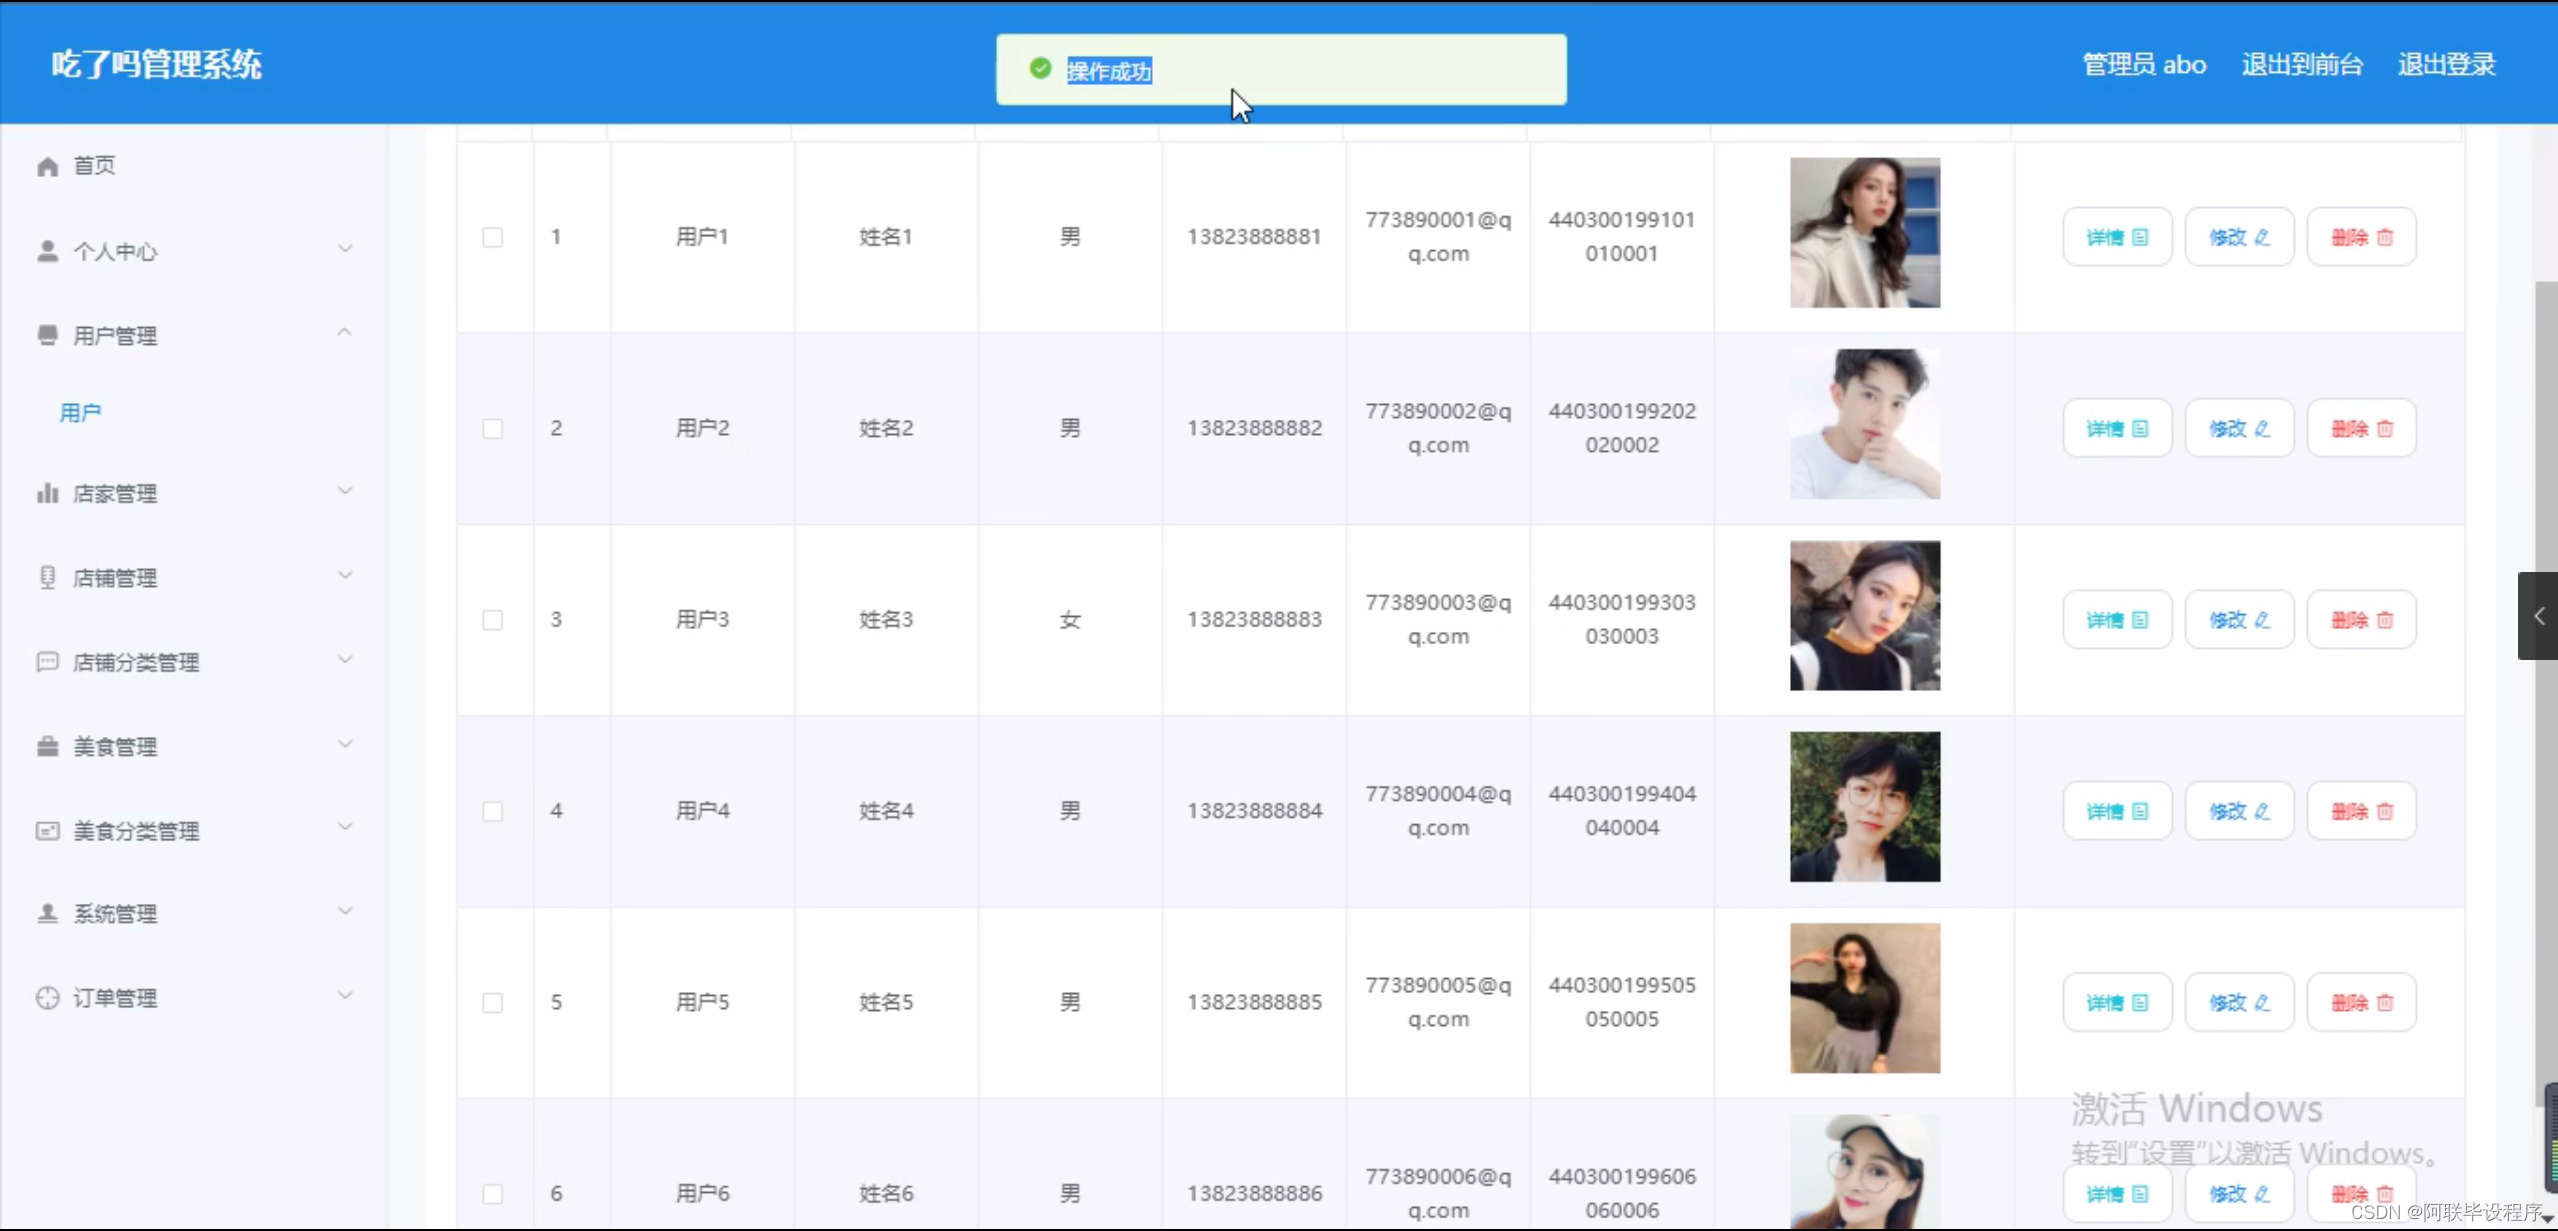2558x1231 pixels.
Task: Click the pencil edit icon on 用户1 row
Action: [x=2264, y=236]
